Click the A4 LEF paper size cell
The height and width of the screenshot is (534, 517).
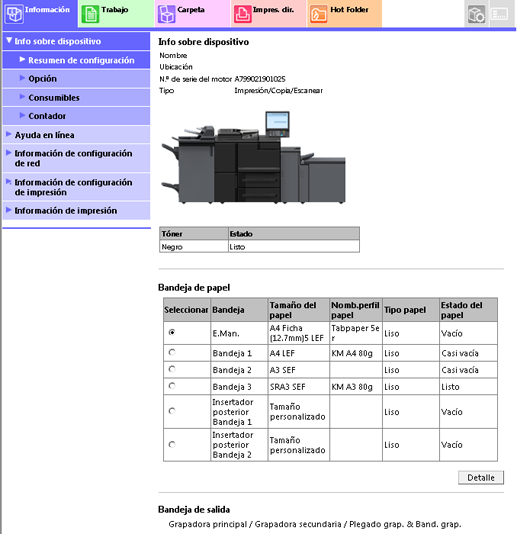299,353
